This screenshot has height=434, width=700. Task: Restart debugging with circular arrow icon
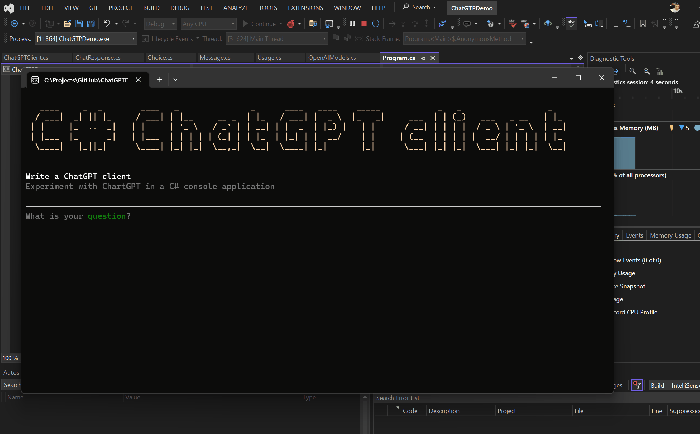375,24
